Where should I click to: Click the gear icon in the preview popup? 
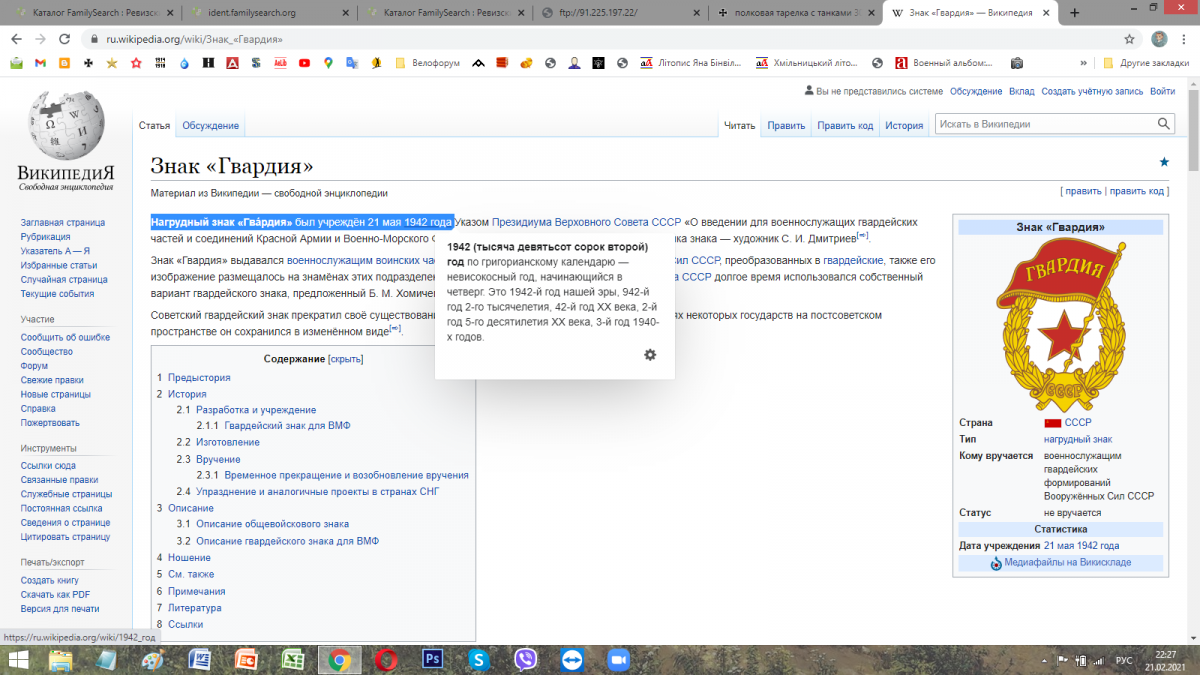[x=650, y=355]
